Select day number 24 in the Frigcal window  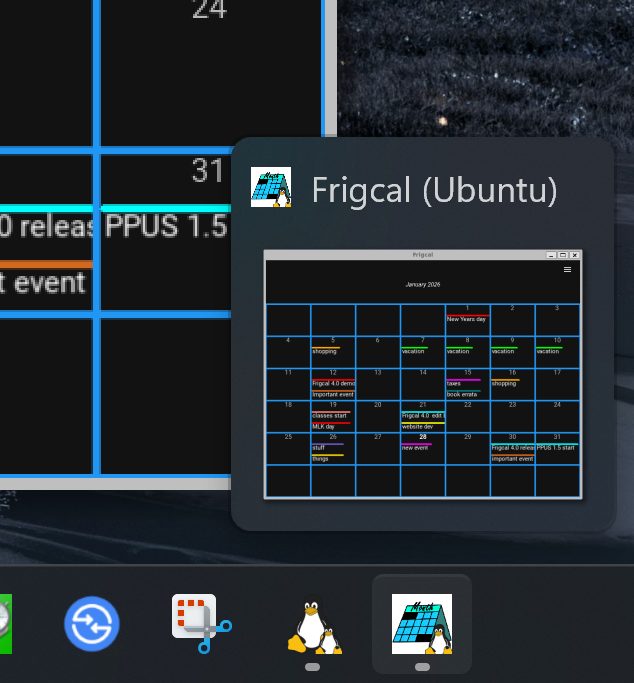209,9
